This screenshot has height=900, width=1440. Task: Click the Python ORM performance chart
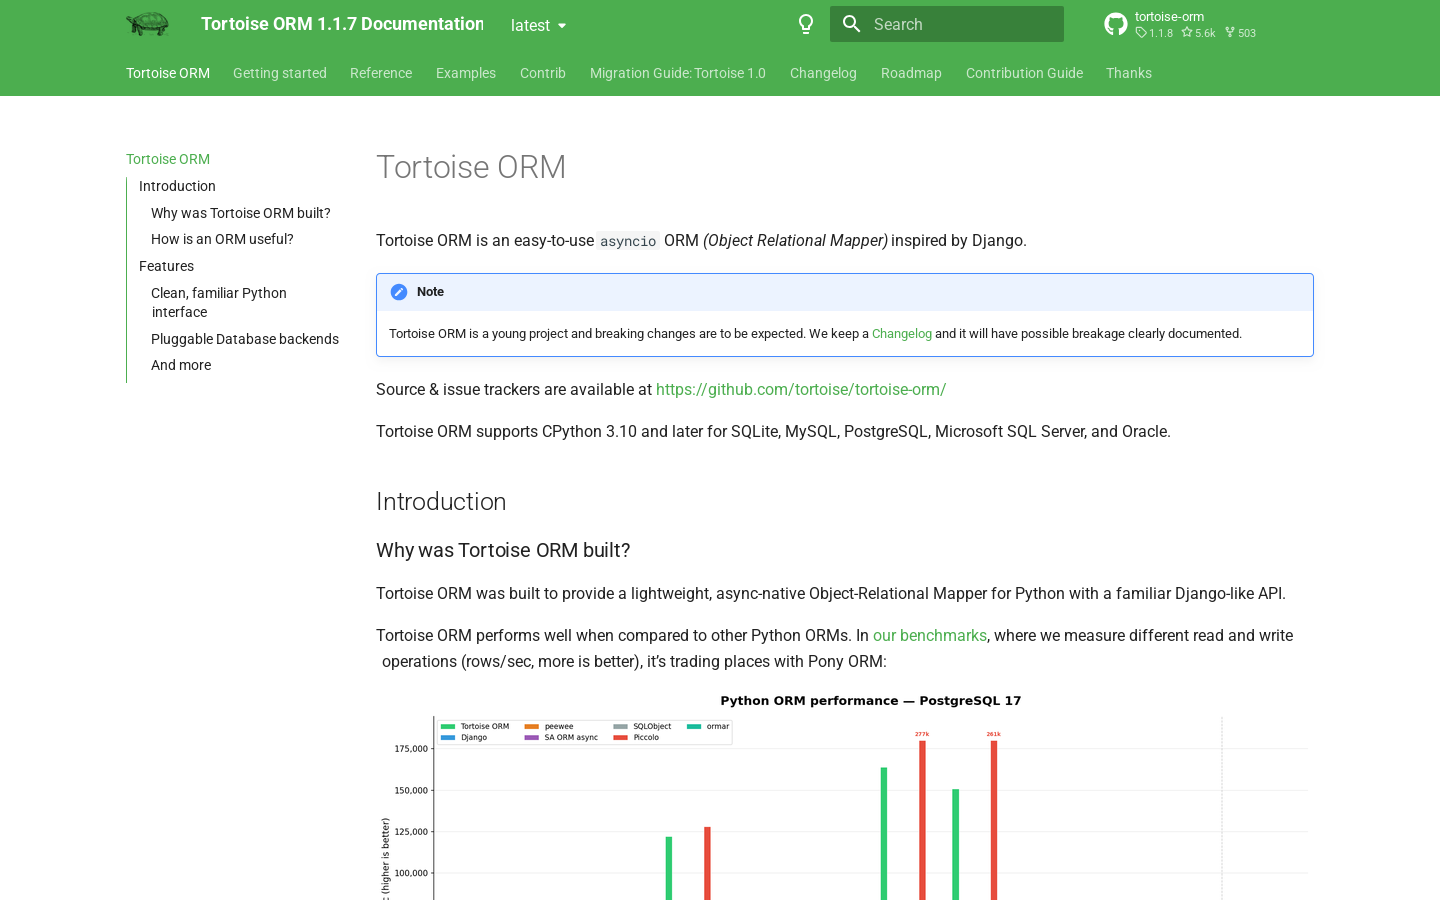tap(845, 796)
